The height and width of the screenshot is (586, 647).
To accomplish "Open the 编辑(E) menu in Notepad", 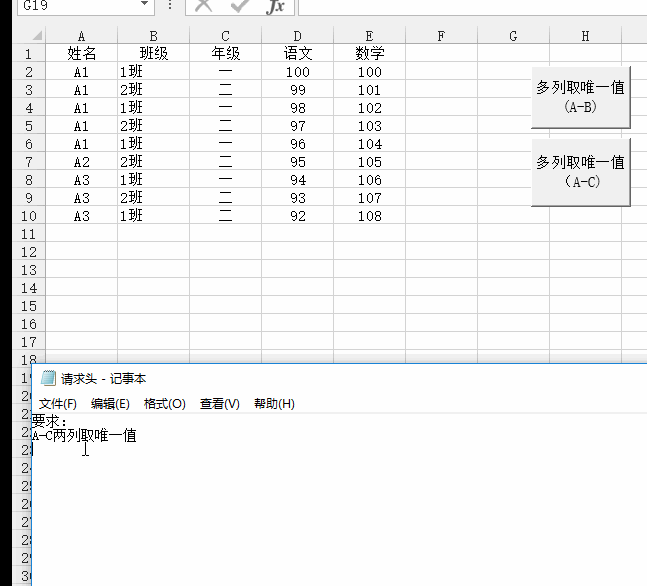I will pyautogui.click(x=110, y=404).
